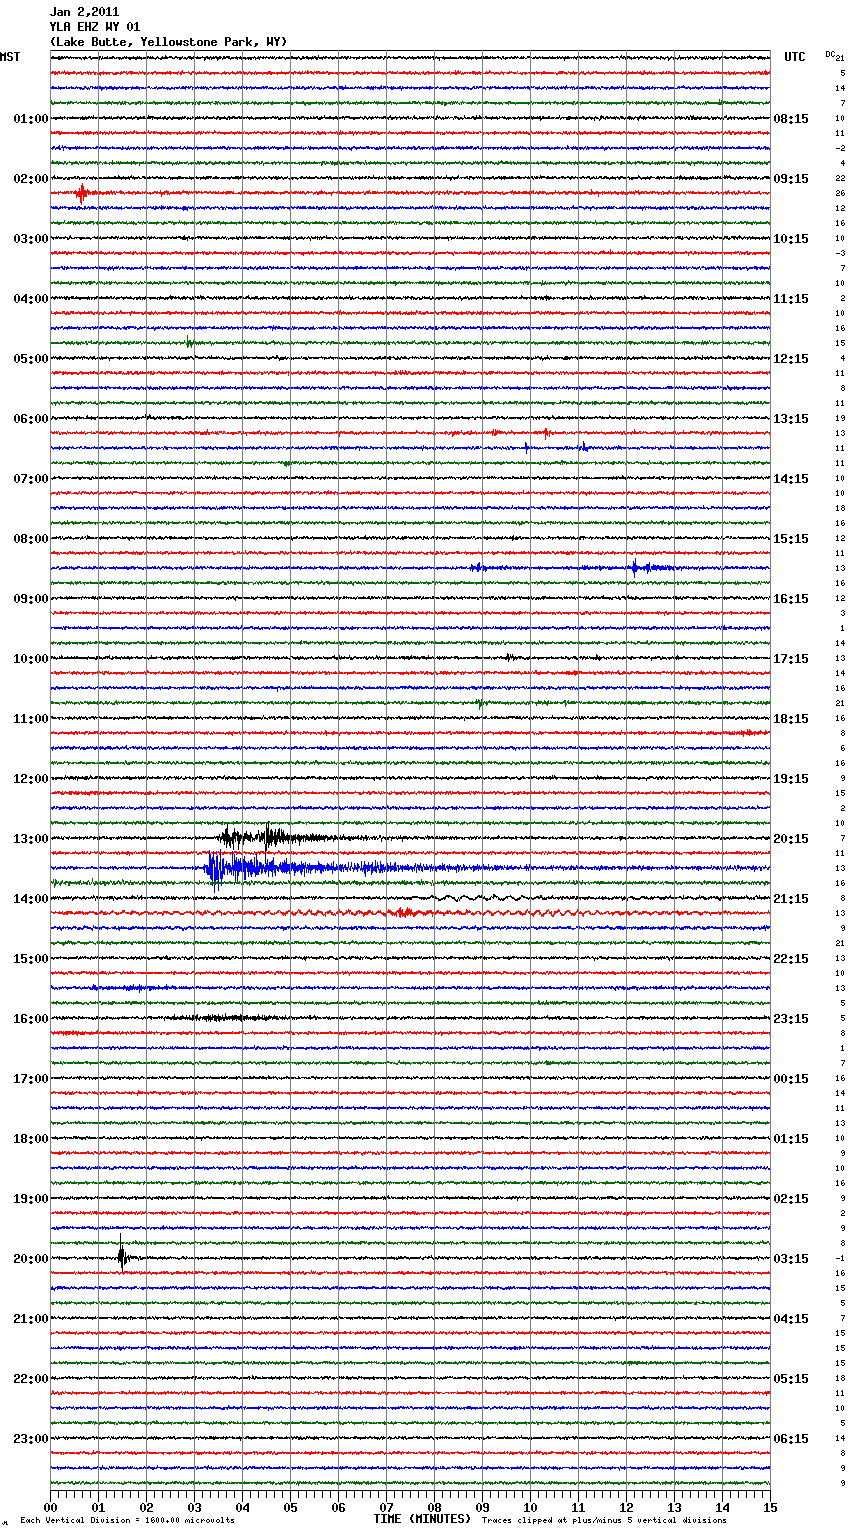This screenshot has width=850, height=1534.
Task: Select the '19:15' UTC time label
Action: 791,779
